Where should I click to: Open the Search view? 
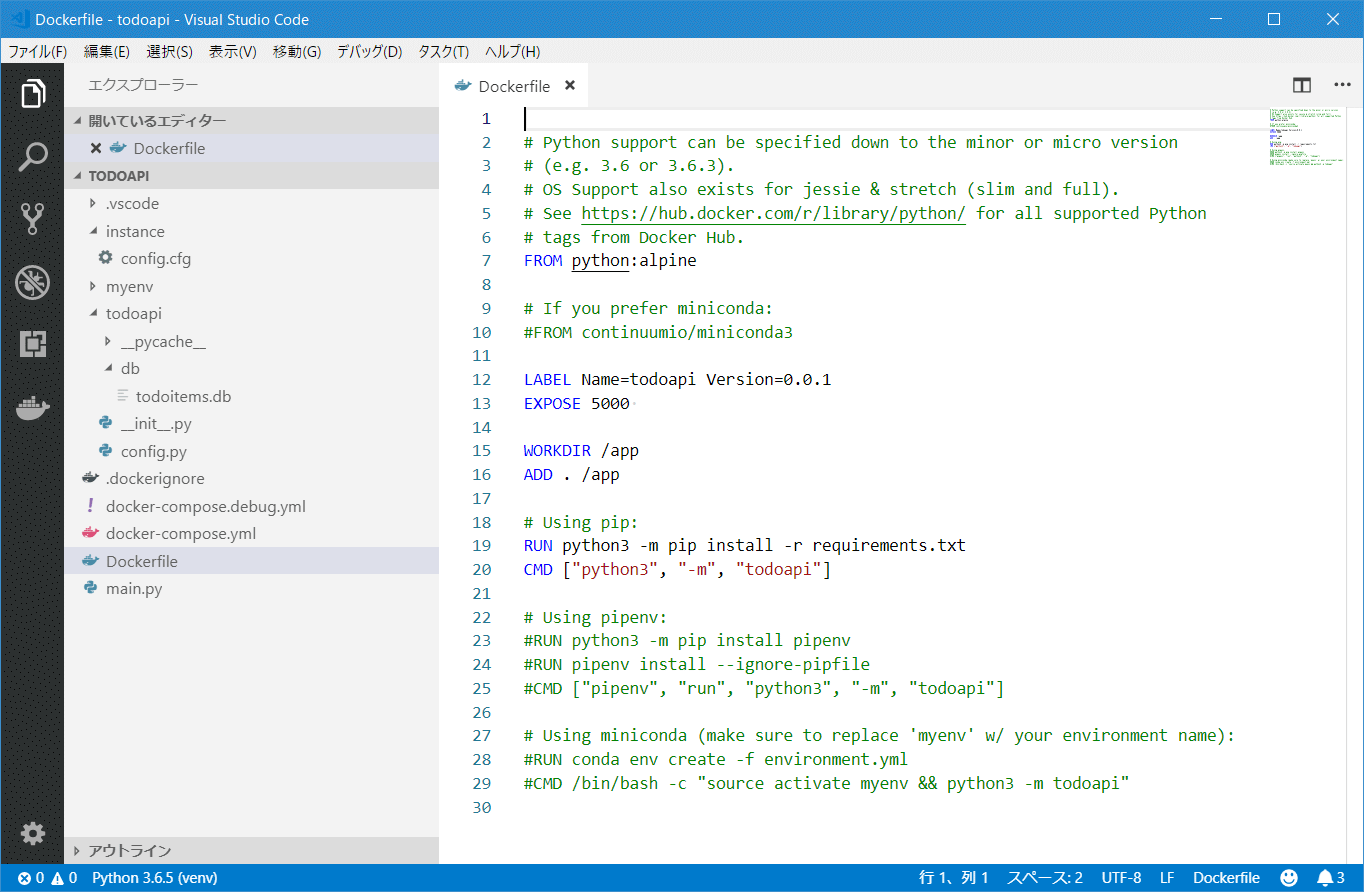[33, 156]
